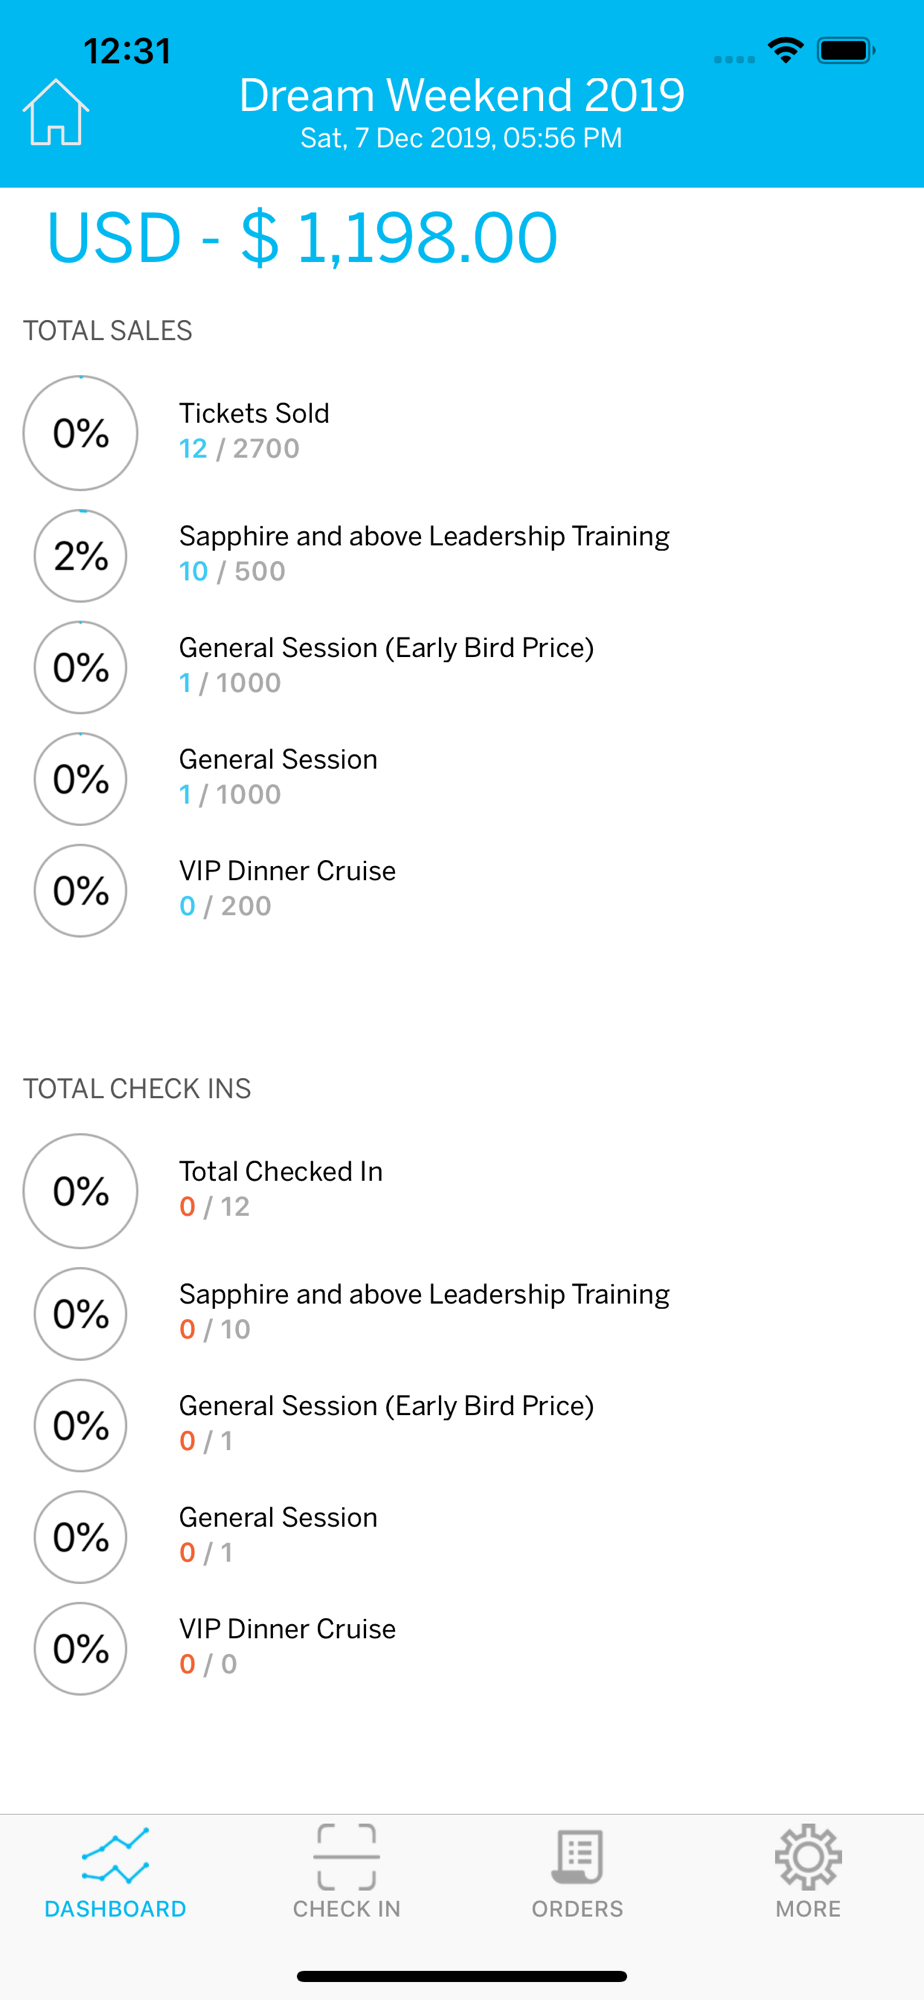
Task: Select General Session 0 / 1 check-in row
Action: (462, 1535)
